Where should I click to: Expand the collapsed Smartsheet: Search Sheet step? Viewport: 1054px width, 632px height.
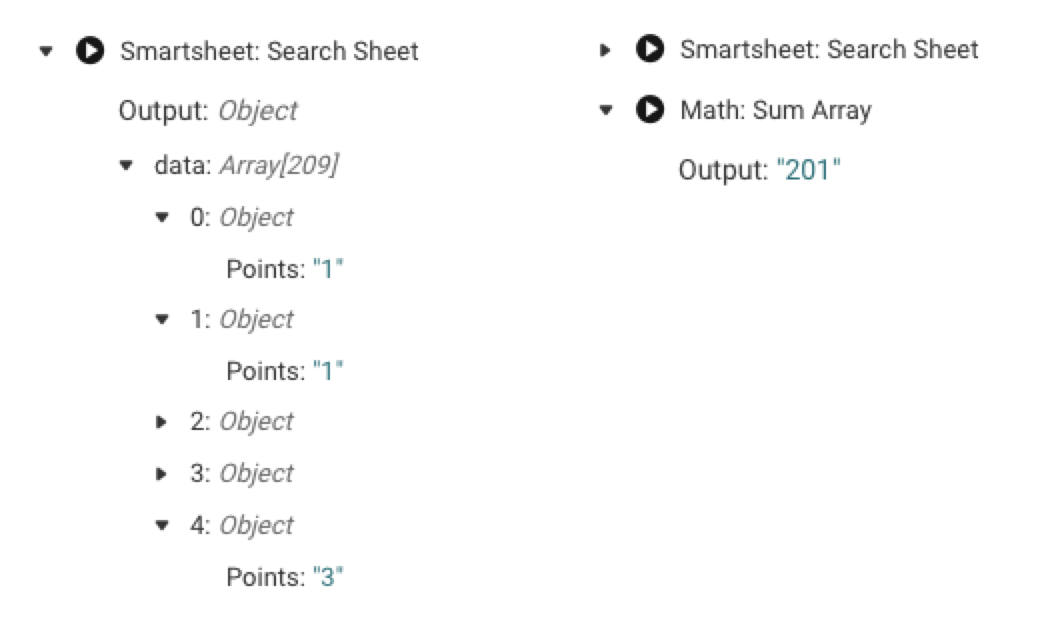pos(605,49)
